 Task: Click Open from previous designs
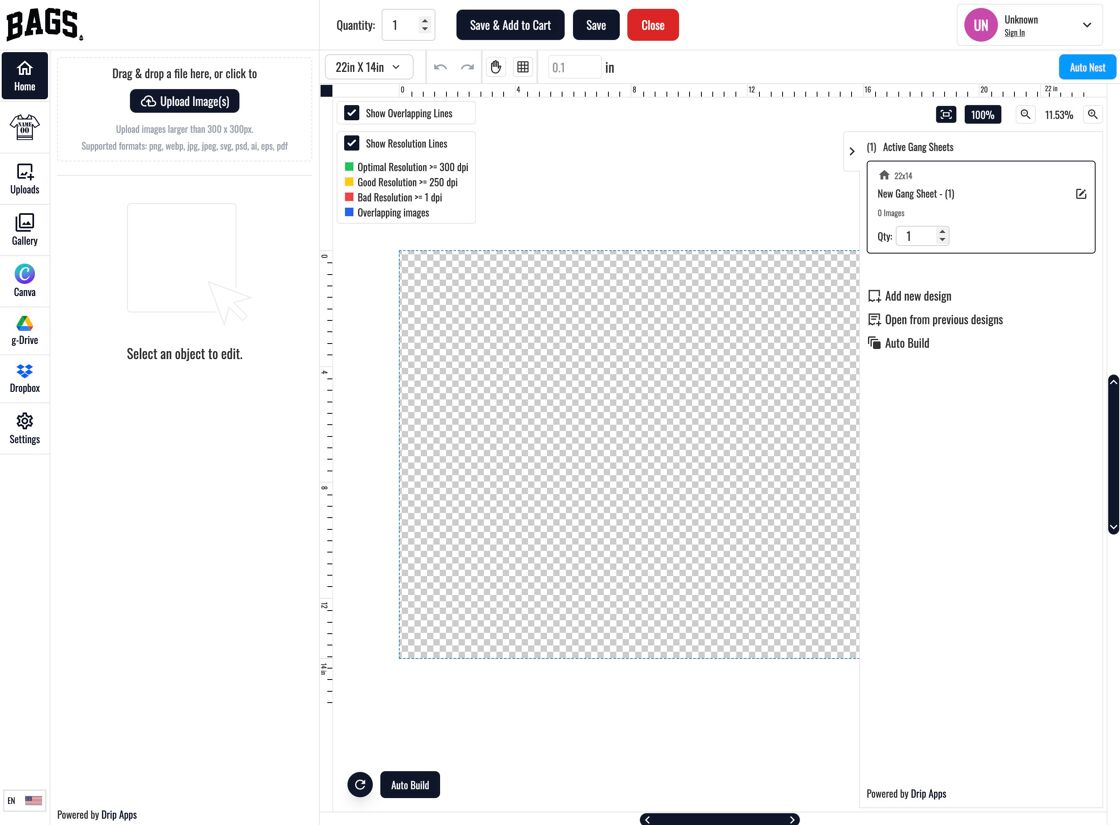935,319
